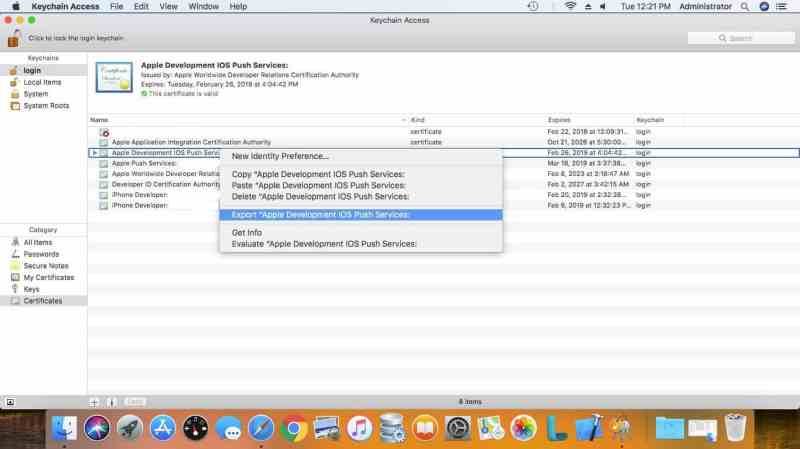Open Finder from the Dock
800x449 pixels.
click(x=64, y=428)
